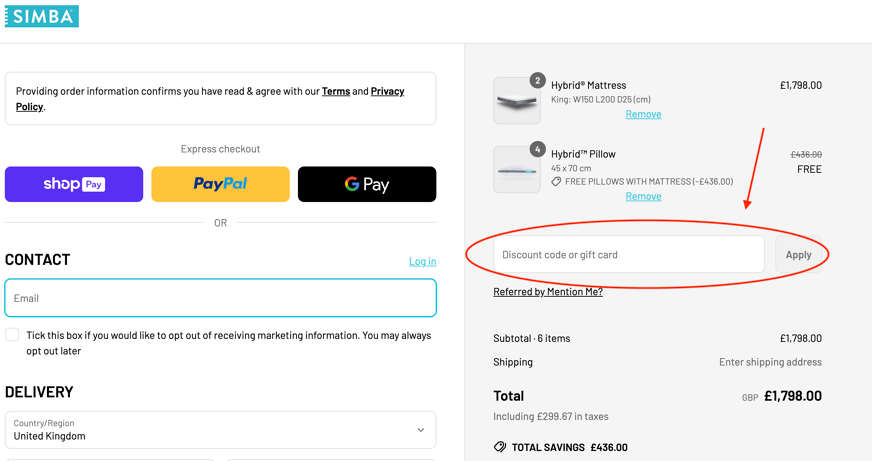Tick the marketing opt-out checkbox
872x461 pixels.
[x=13, y=335]
